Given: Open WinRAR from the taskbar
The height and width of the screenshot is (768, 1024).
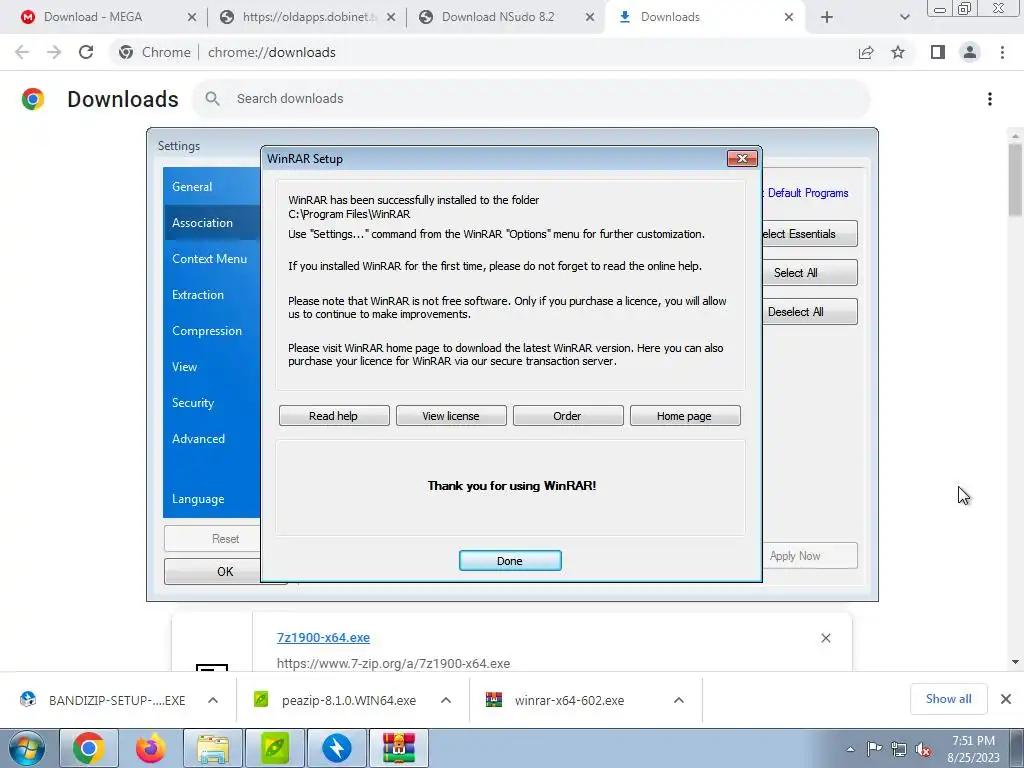Looking at the screenshot, I should 399,748.
